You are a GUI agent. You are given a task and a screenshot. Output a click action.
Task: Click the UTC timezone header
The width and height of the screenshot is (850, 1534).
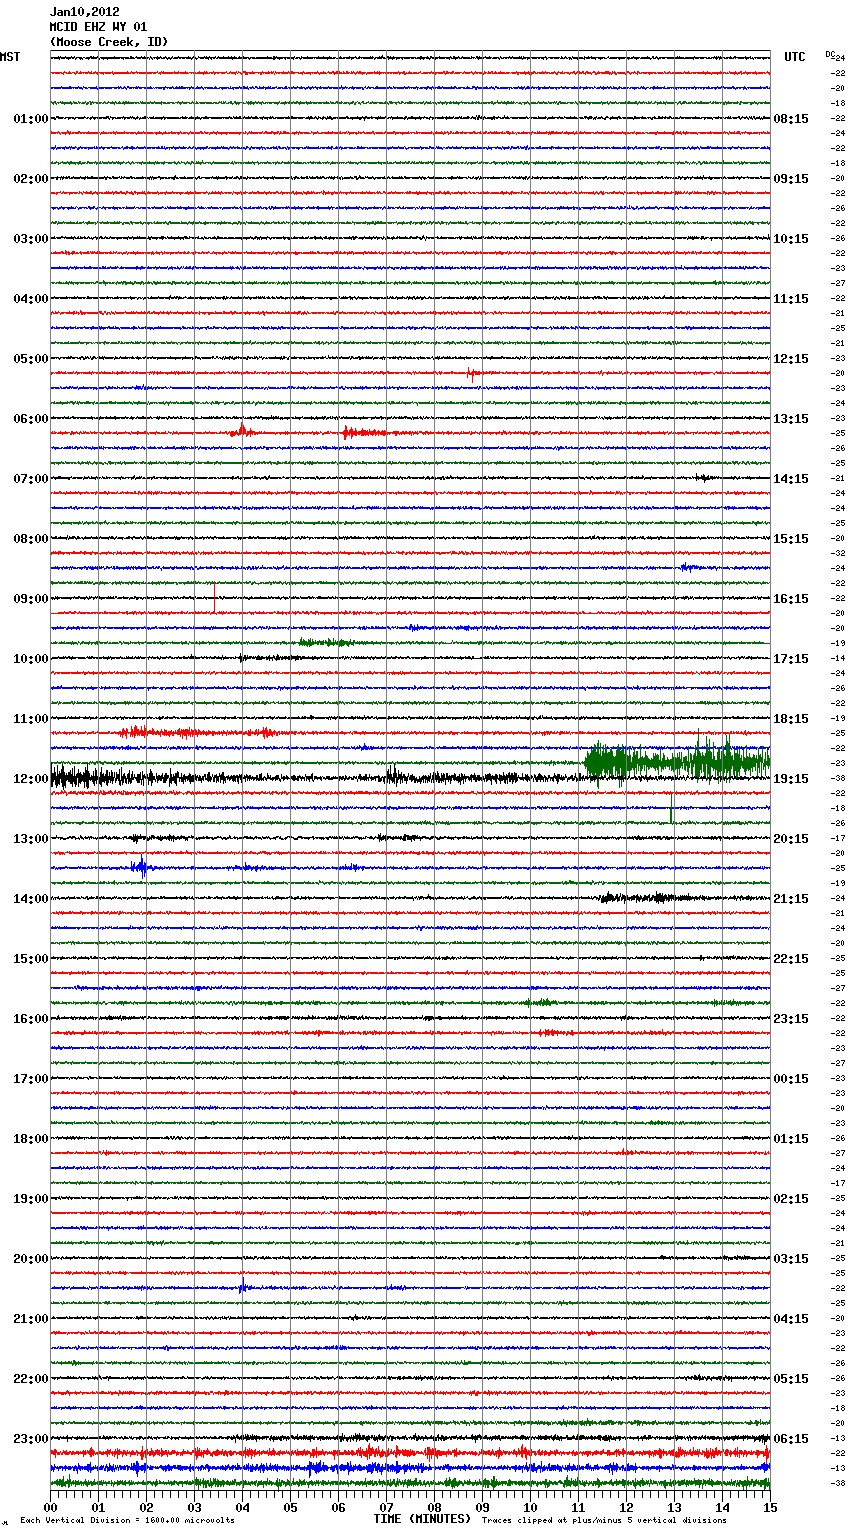794,57
